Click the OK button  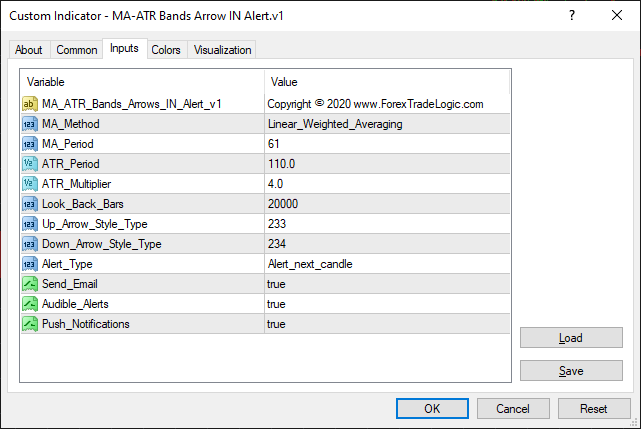(x=432, y=408)
